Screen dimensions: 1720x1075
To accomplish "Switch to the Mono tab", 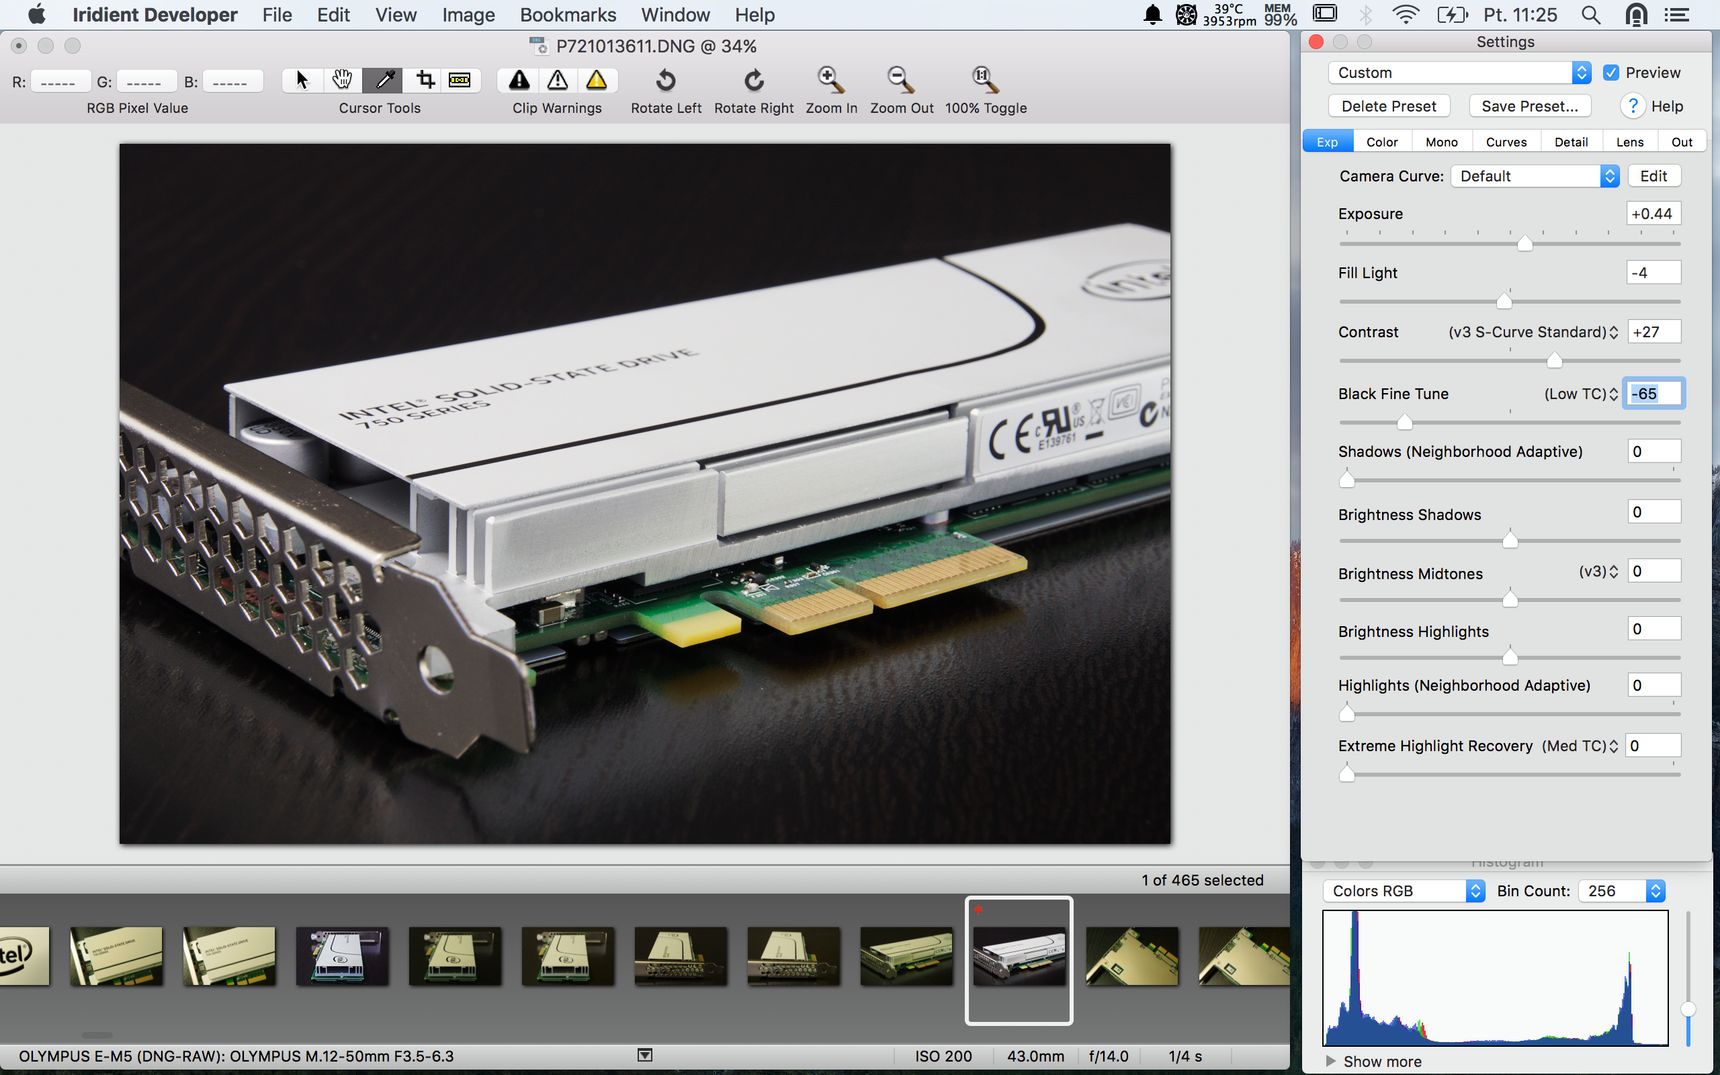I will pyautogui.click(x=1441, y=142).
